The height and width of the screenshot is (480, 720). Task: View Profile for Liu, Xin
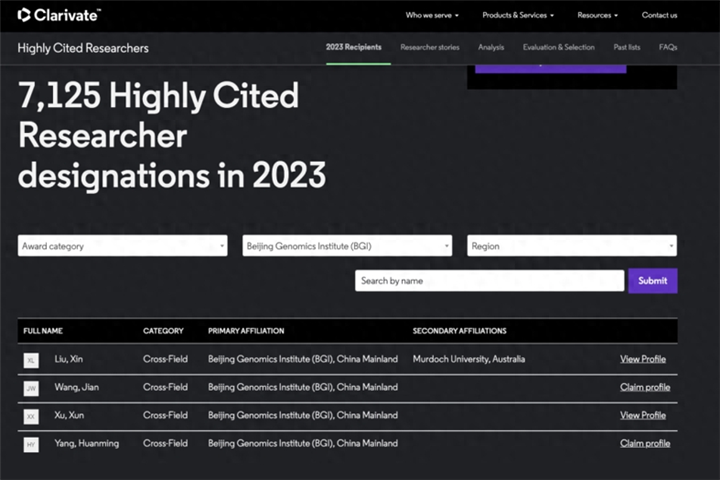click(642, 359)
